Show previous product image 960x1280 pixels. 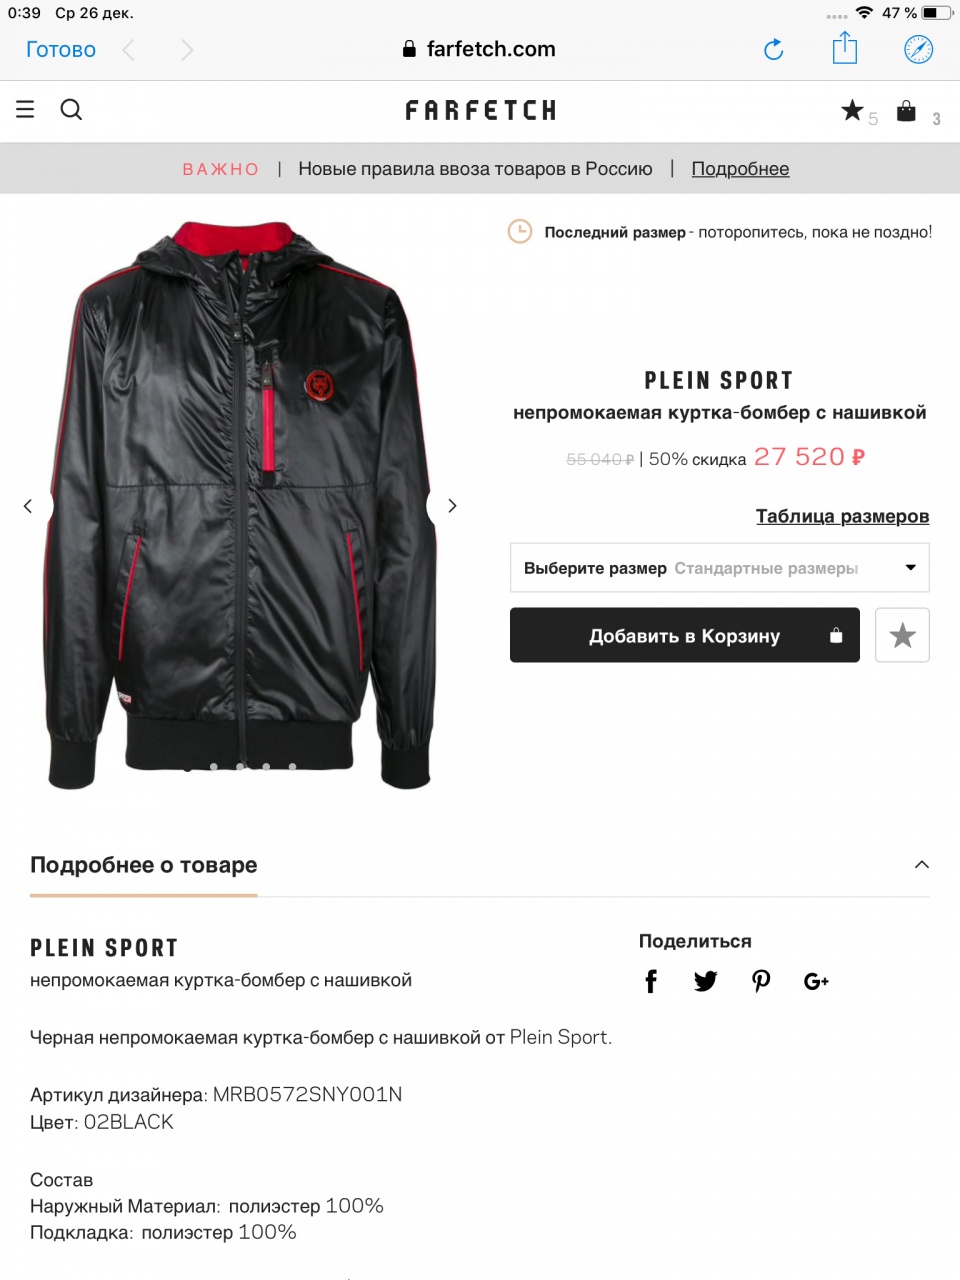[28, 506]
